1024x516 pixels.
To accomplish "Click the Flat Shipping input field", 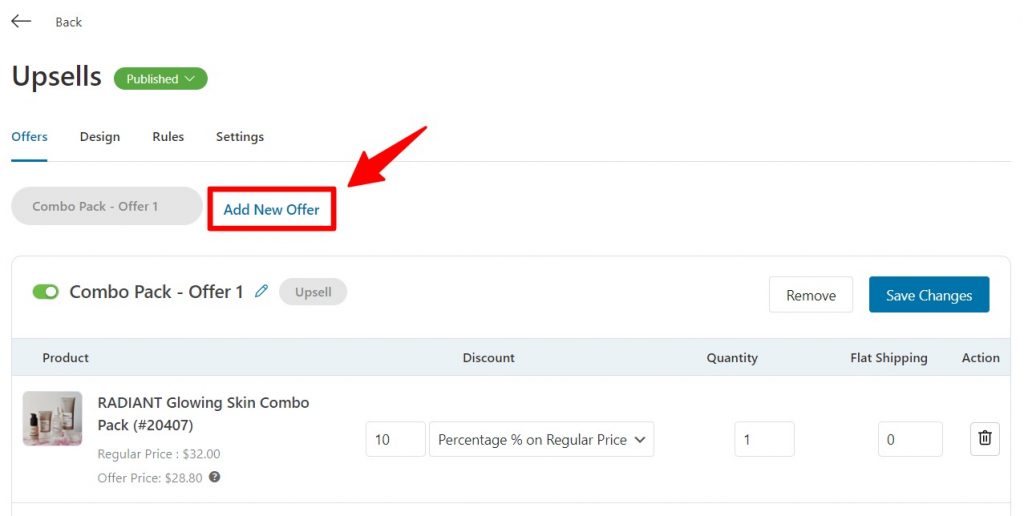I will point(910,440).
